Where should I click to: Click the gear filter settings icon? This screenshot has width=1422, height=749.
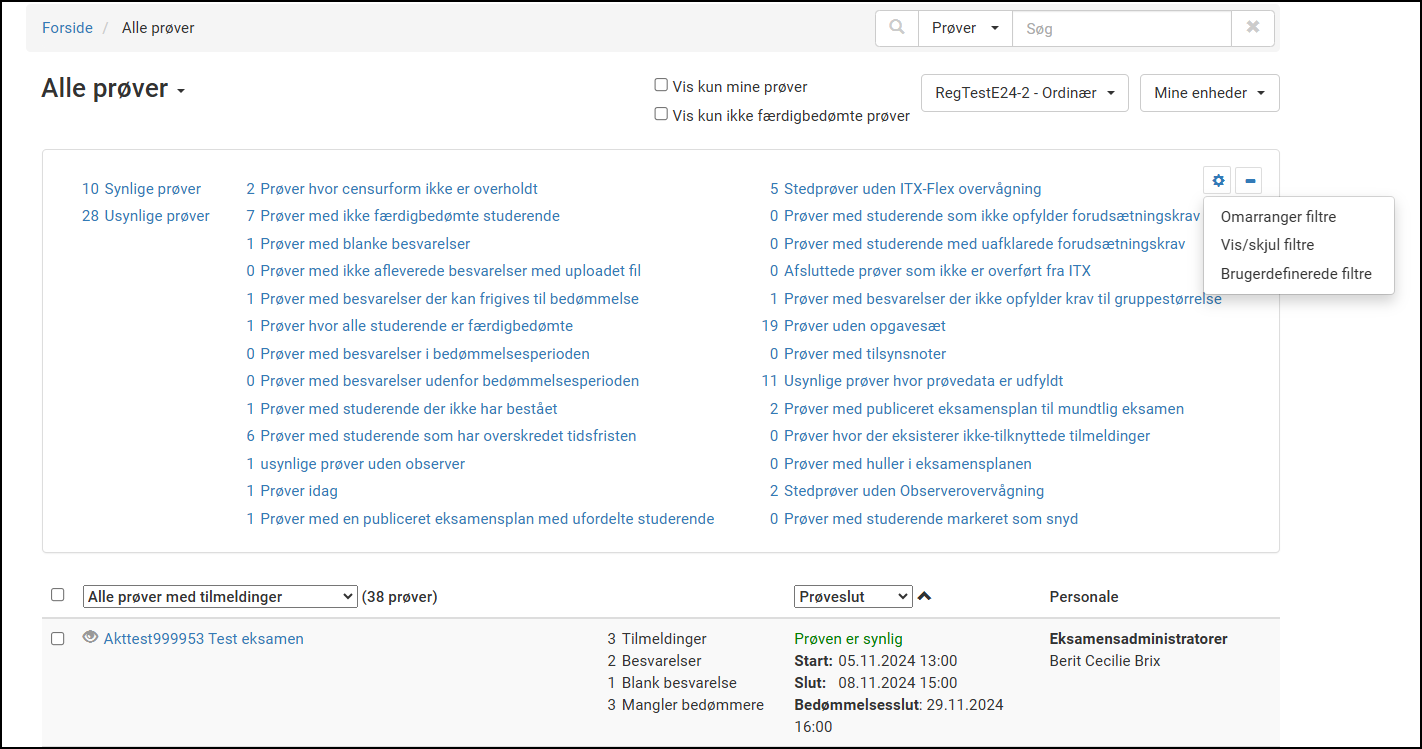1217,181
